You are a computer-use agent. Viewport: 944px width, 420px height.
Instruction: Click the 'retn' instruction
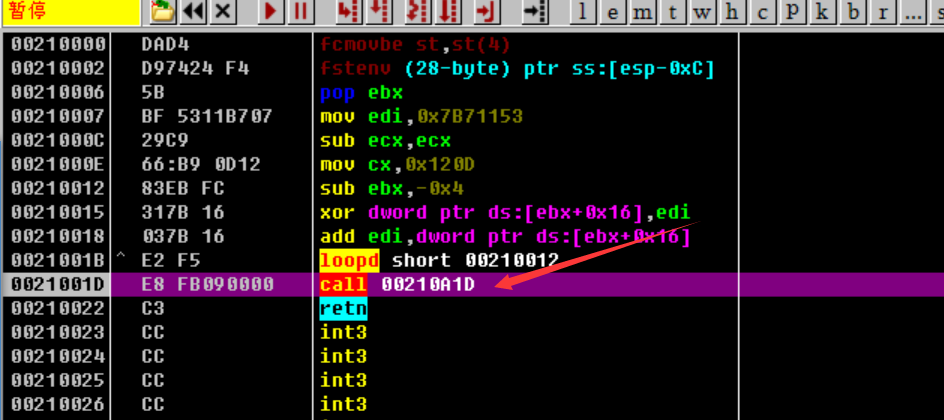pyautogui.click(x=343, y=308)
